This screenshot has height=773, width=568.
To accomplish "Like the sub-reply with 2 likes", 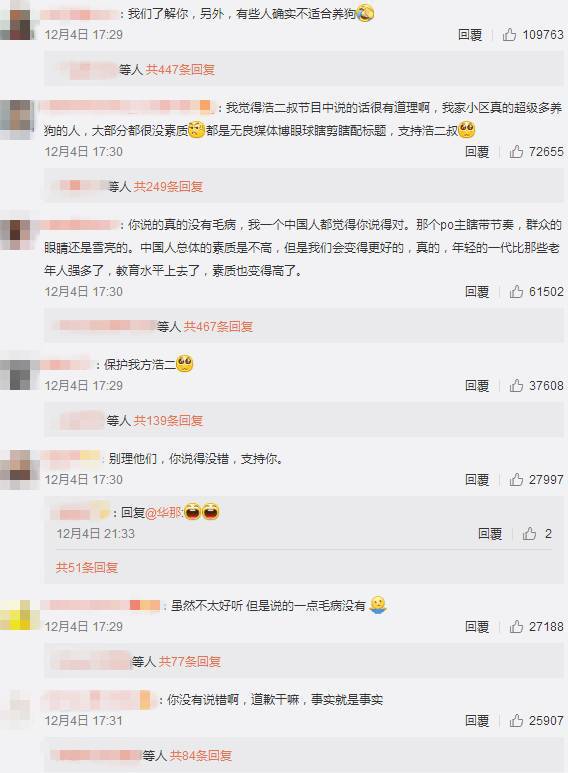I will pos(530,533).
